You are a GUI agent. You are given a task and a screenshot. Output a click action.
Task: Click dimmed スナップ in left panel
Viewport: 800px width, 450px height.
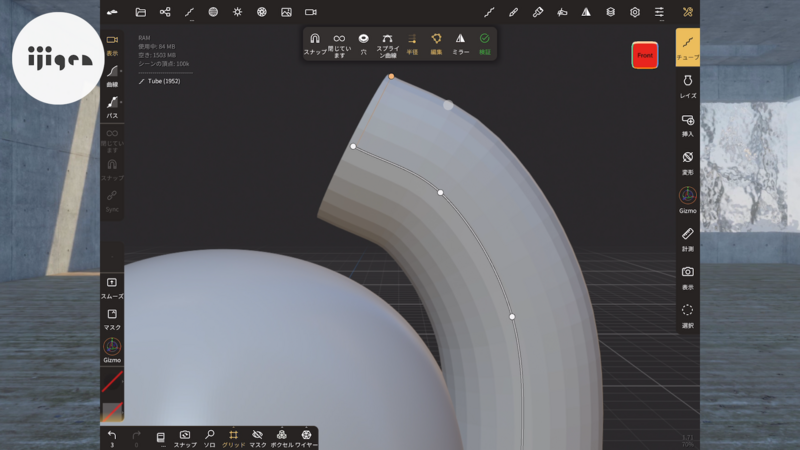coord(112,170)
